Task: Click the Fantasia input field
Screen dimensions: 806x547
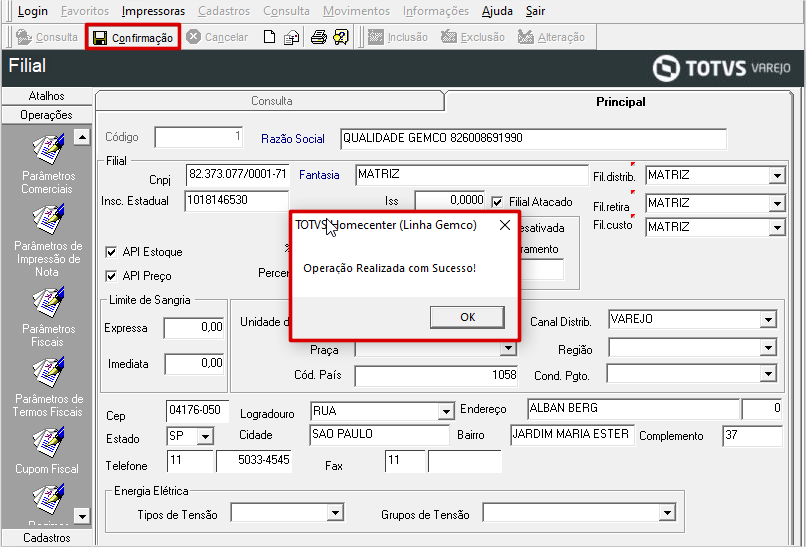Action: pyautogui.click(x=471, y=175)
